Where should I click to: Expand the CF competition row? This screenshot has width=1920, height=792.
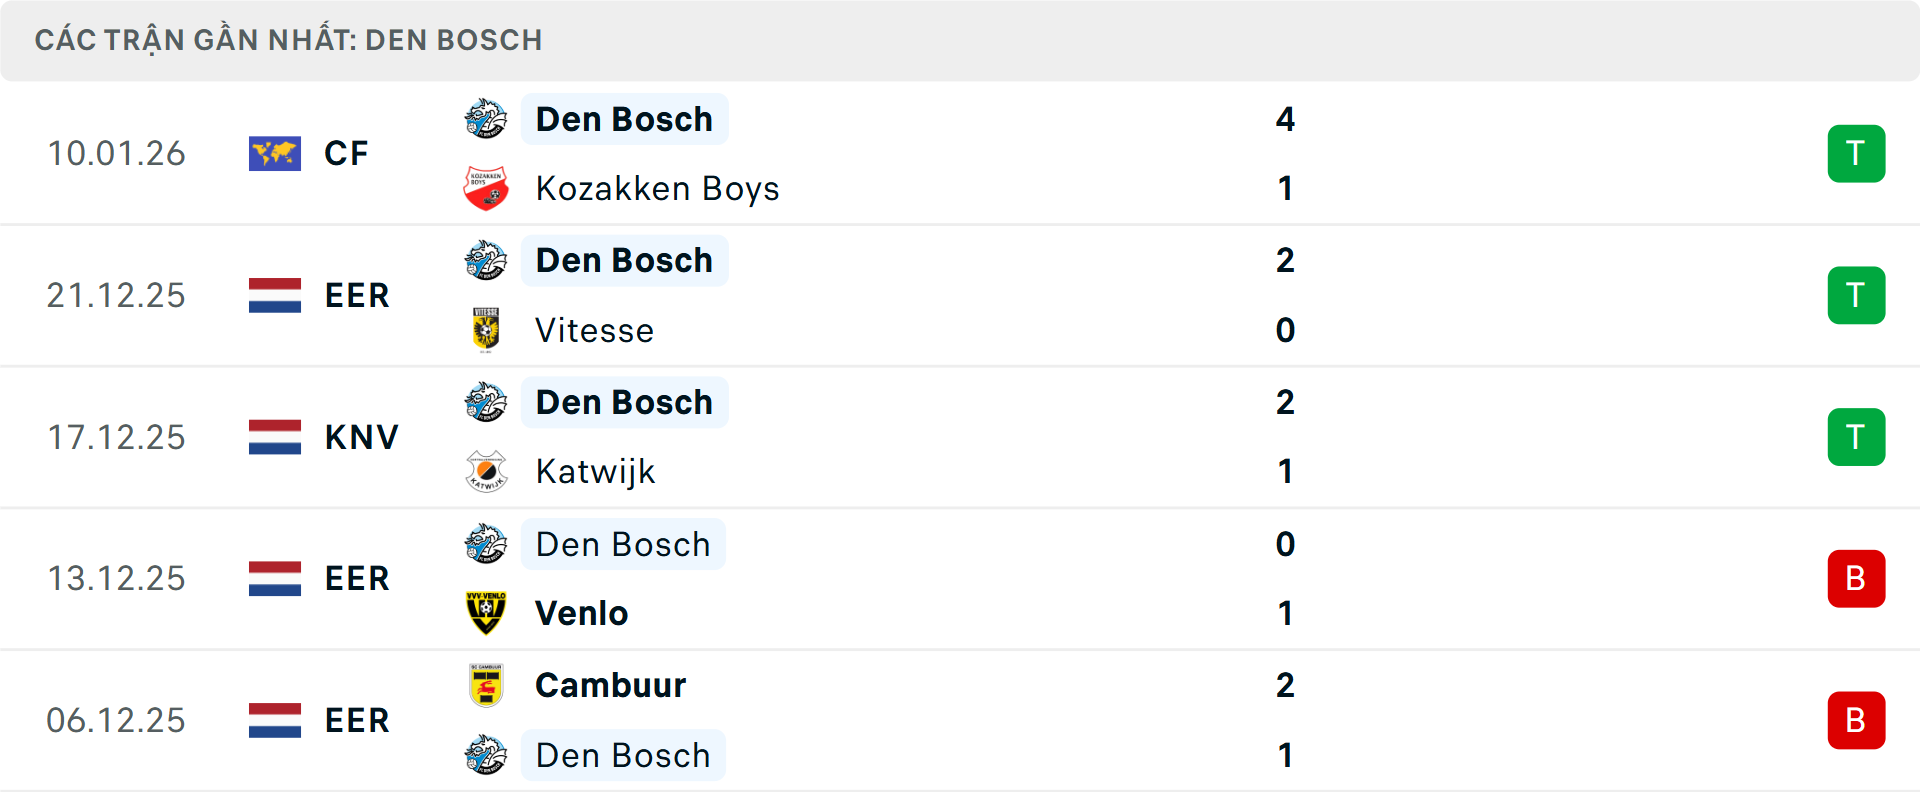(345, 153)
